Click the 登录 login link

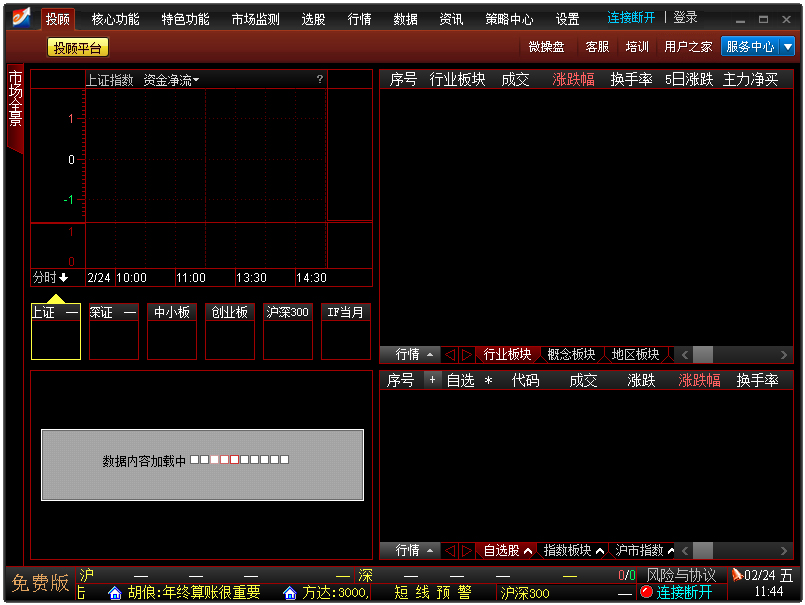[x=685, y=18]
